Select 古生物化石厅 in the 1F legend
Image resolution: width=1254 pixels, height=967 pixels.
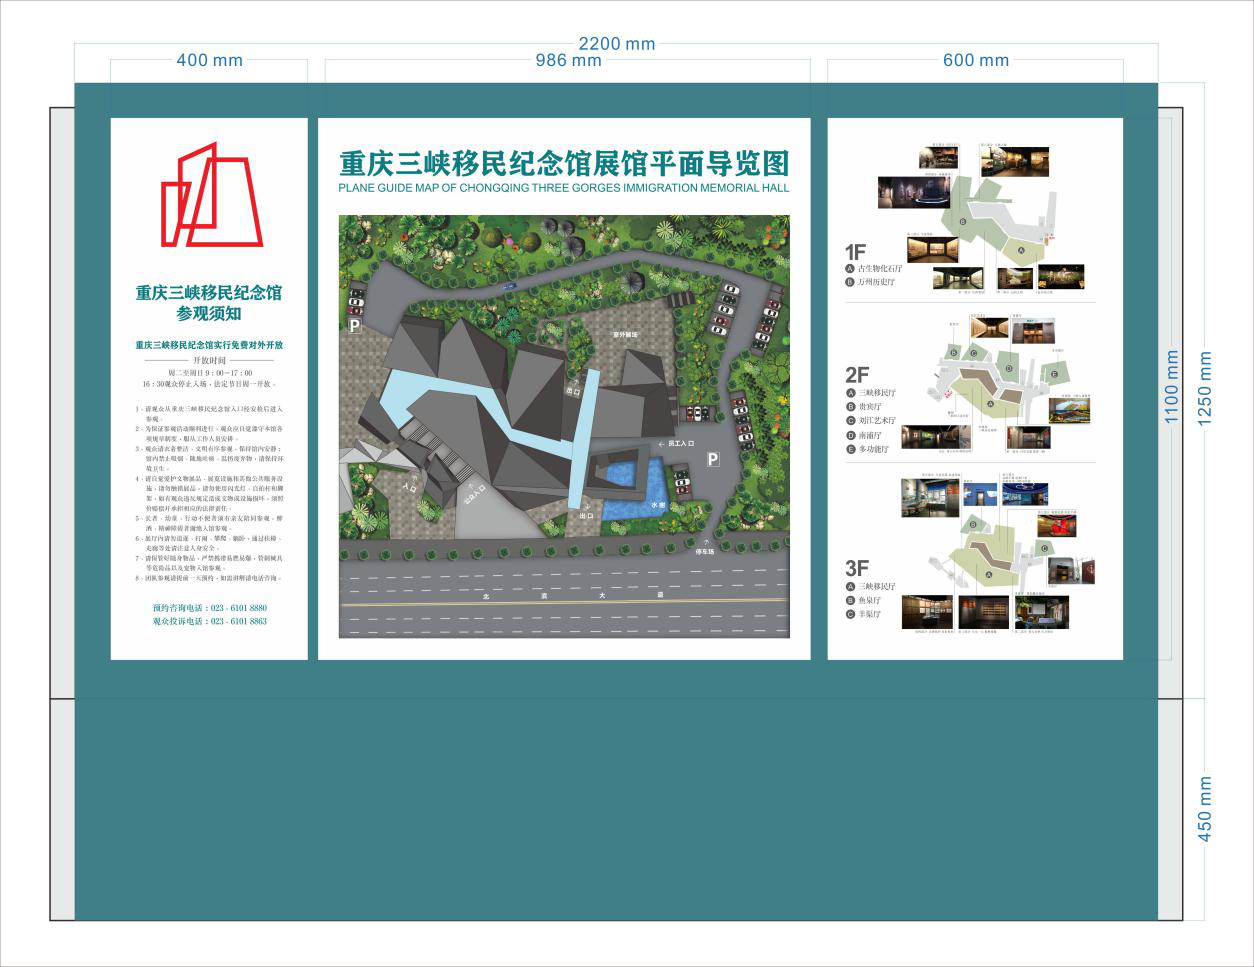coord(879,269)
